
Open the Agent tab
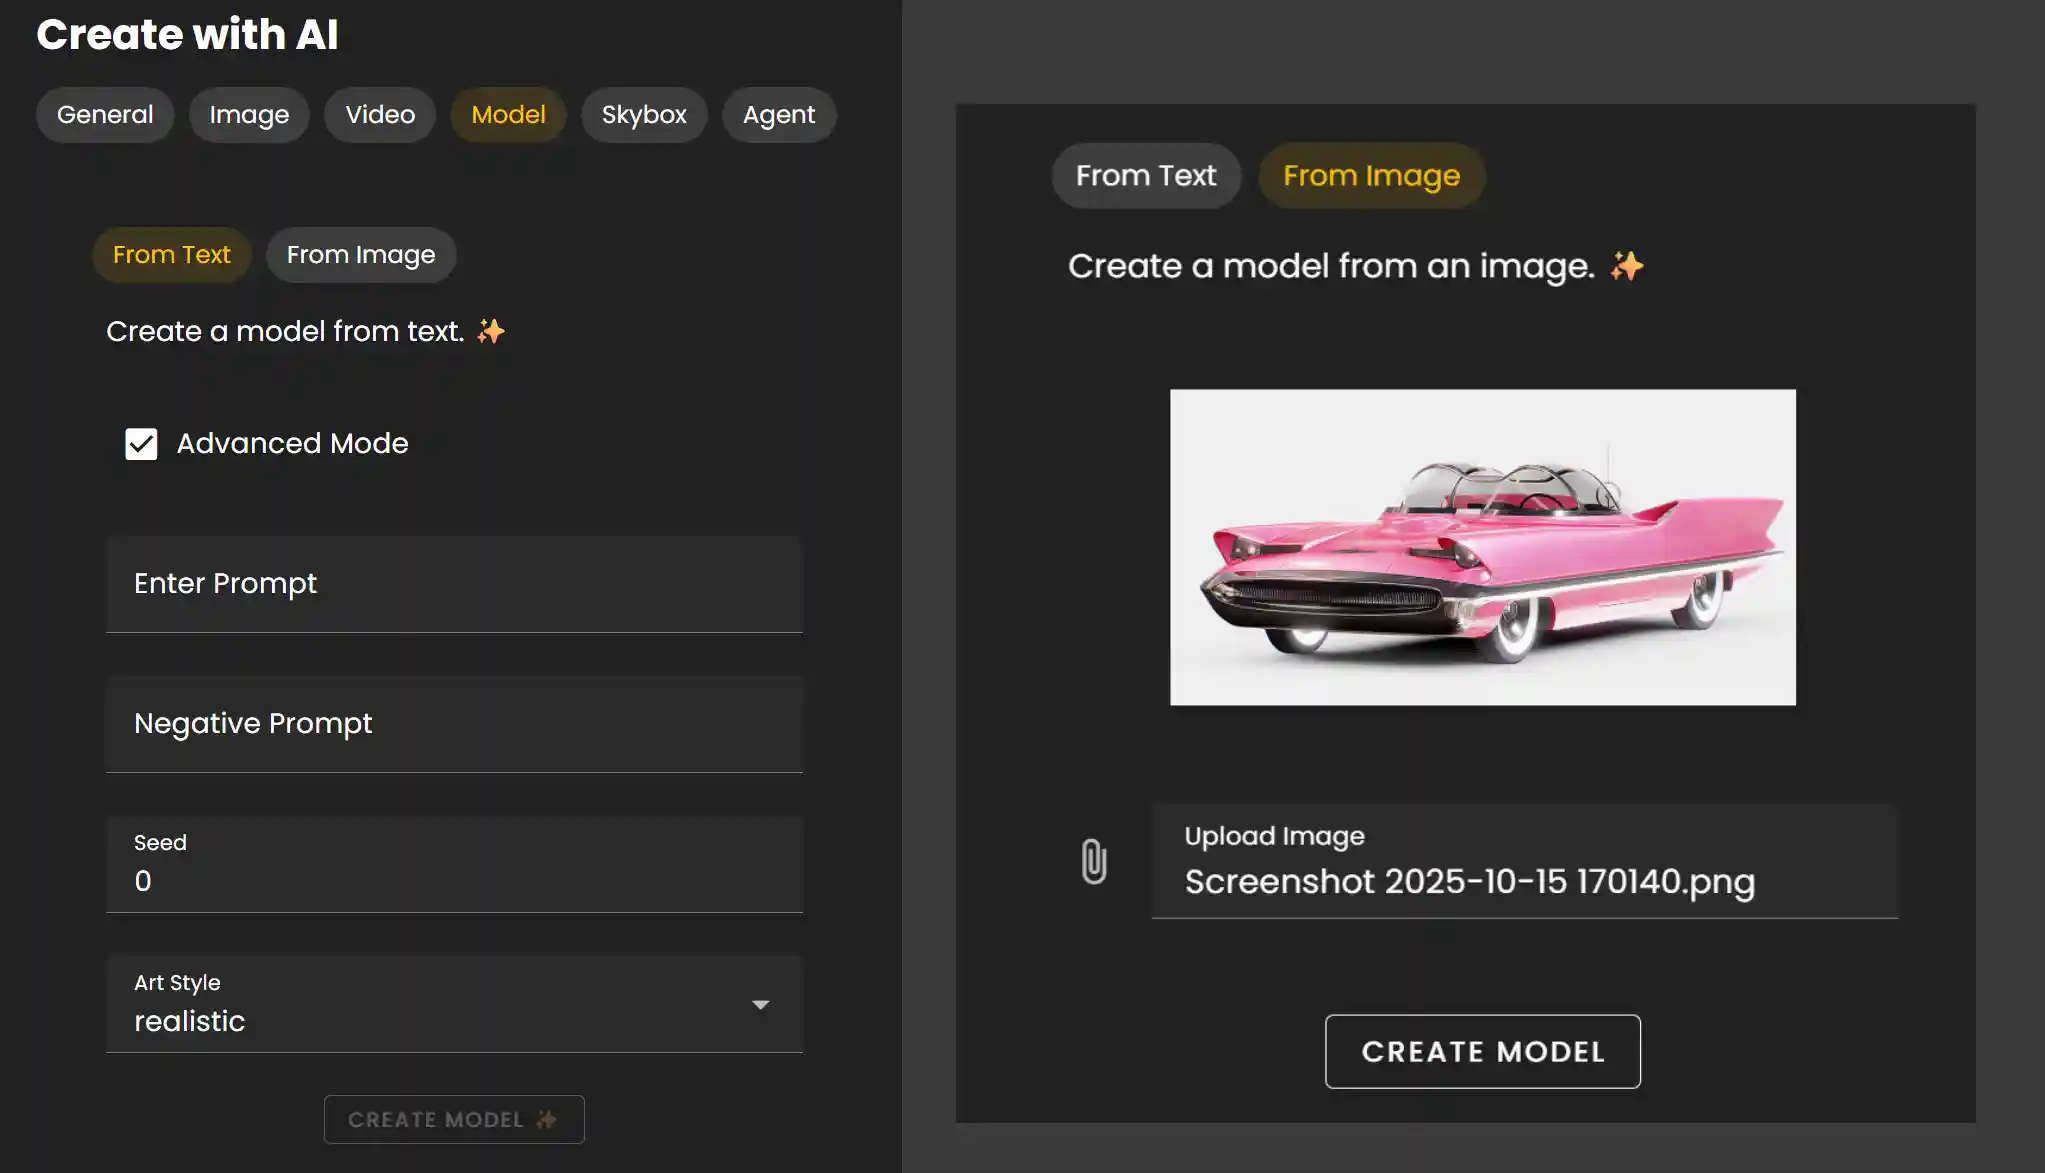tap(778, 114)
